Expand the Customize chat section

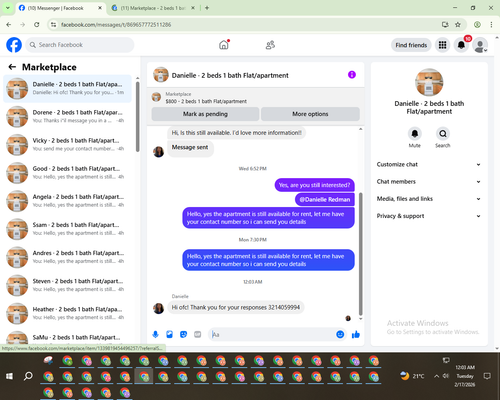429,164
